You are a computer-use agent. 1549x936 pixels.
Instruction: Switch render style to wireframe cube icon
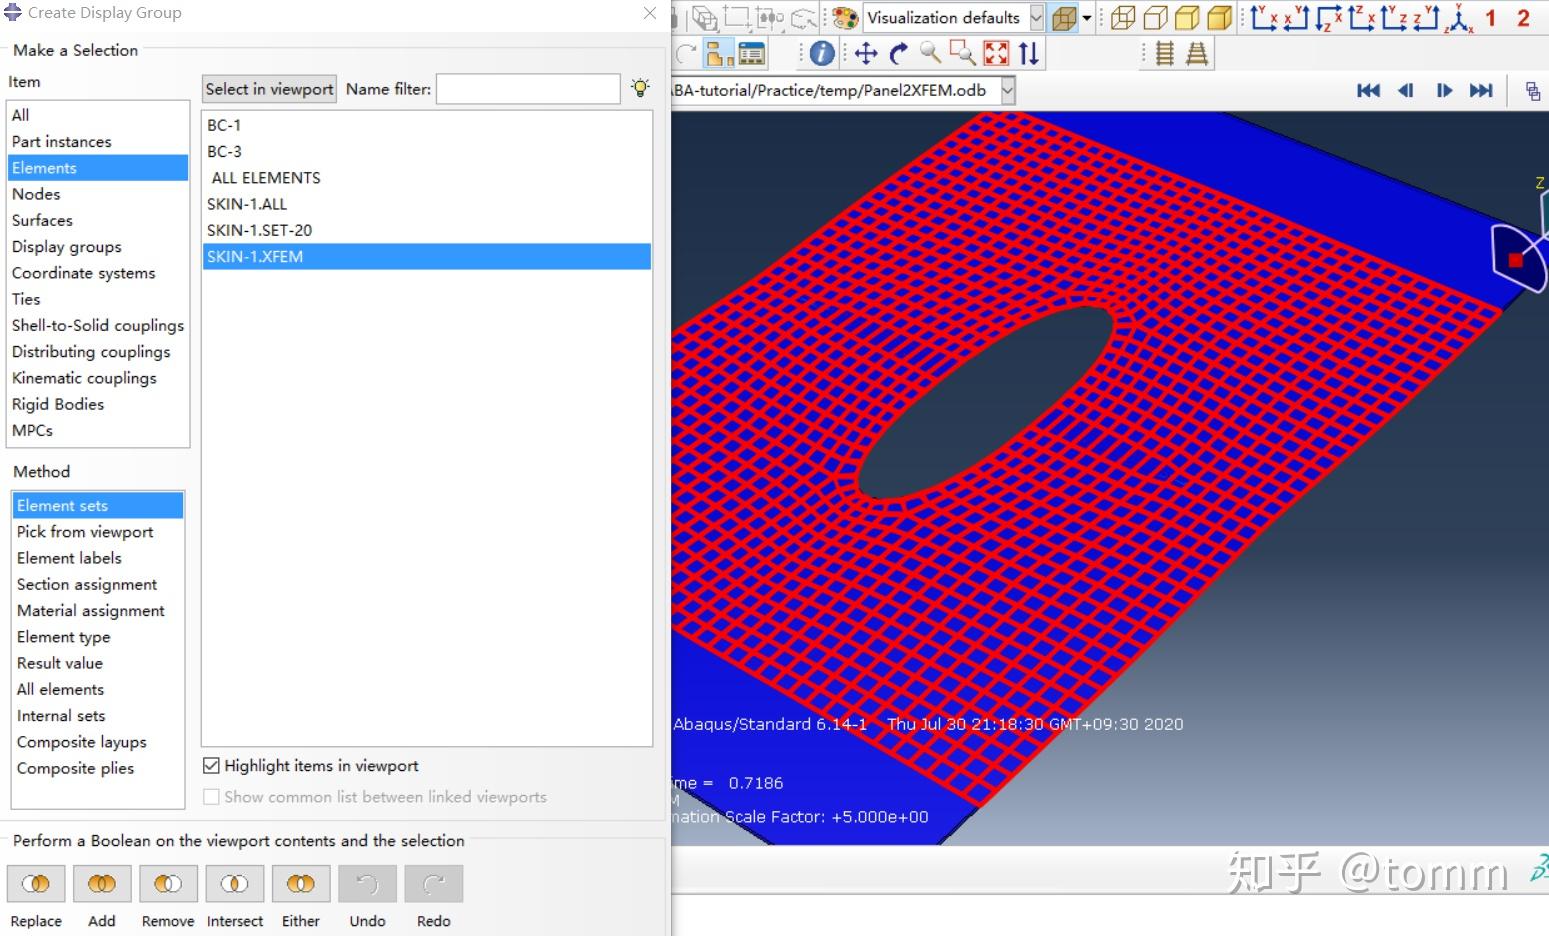coord(1122,17)
